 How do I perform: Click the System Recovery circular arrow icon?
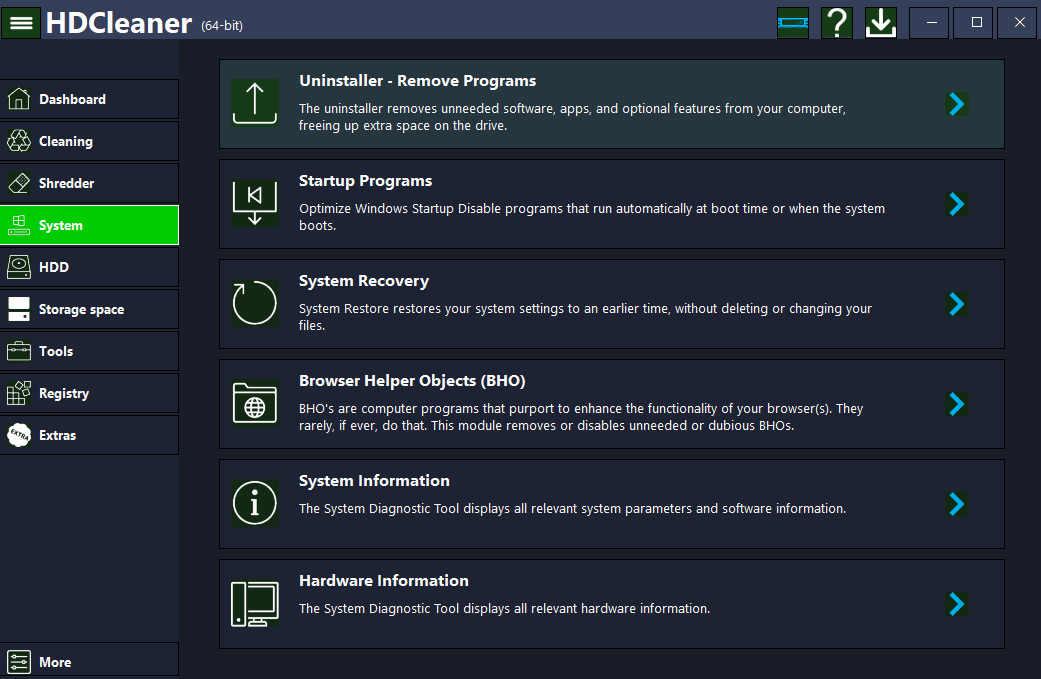click(x=255, y=303)
